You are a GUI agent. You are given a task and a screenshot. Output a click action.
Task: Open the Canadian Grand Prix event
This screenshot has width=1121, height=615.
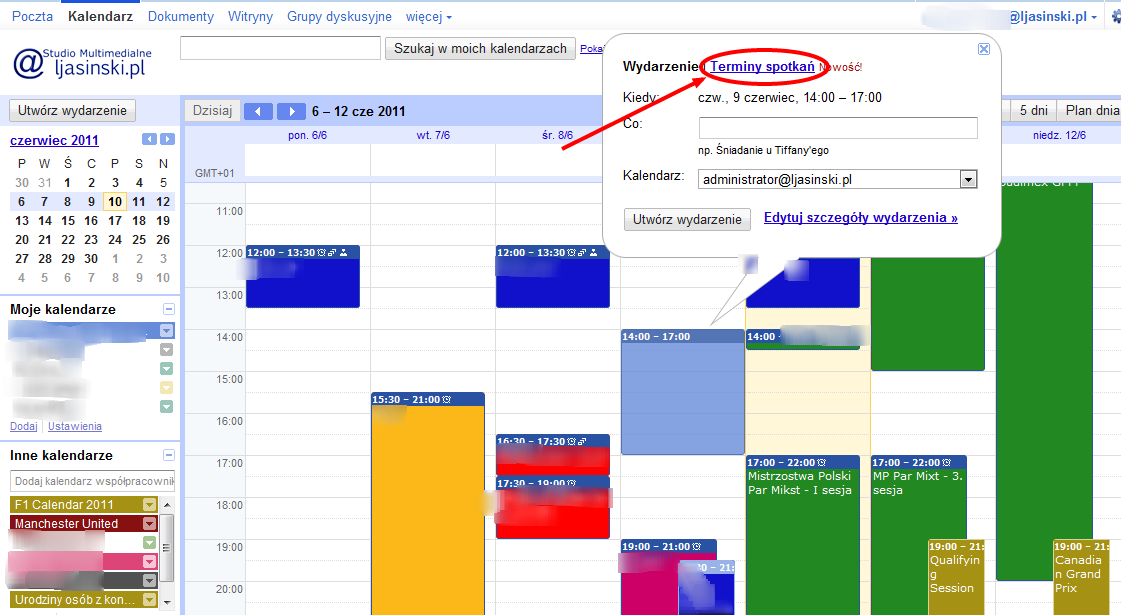point(1081,577)
